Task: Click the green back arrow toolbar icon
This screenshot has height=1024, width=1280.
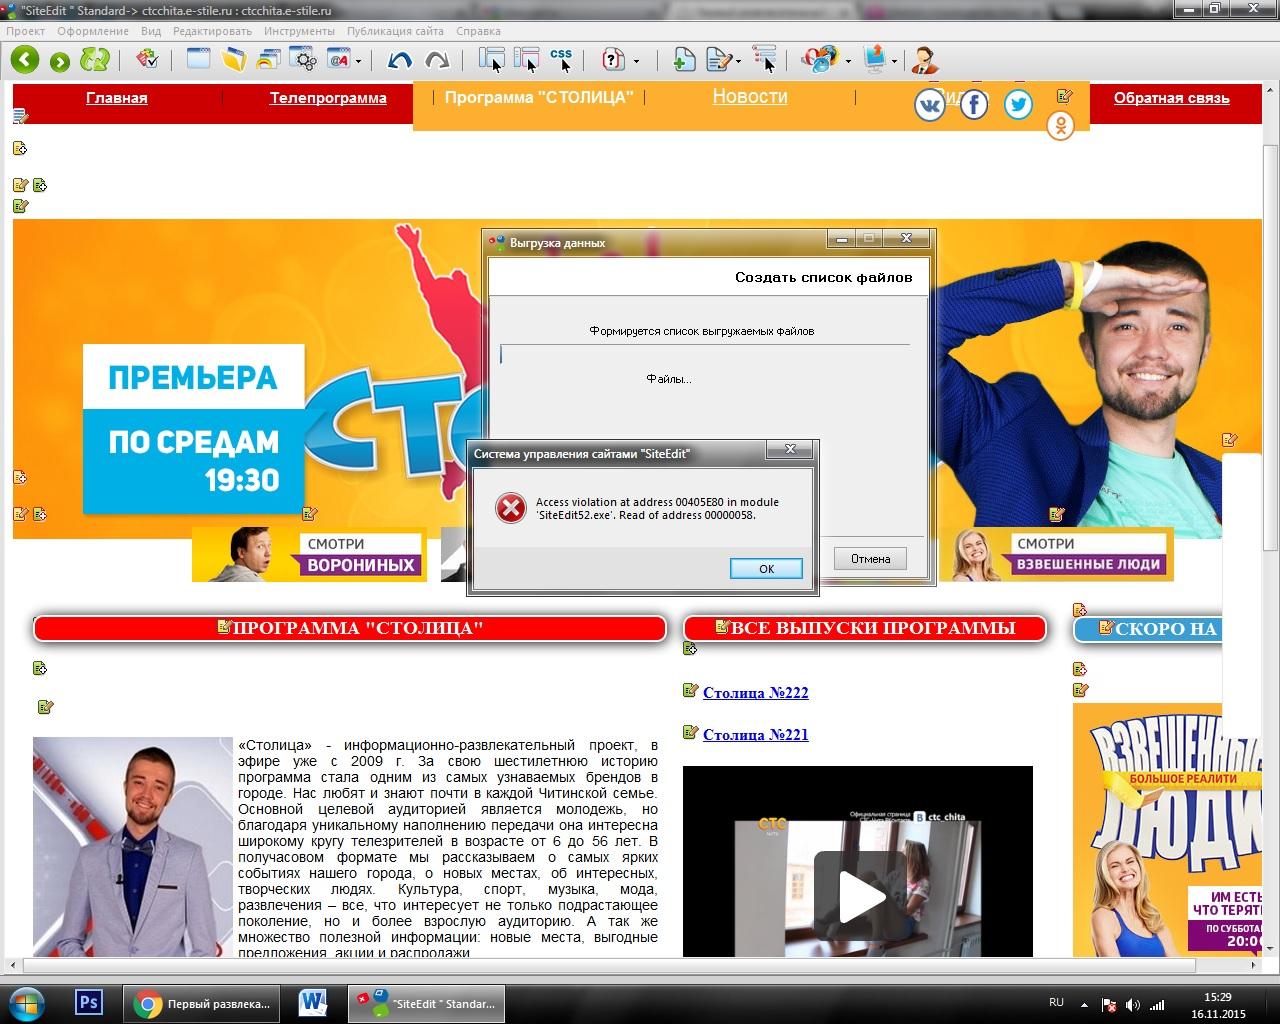Action: (x=25, y=60)
